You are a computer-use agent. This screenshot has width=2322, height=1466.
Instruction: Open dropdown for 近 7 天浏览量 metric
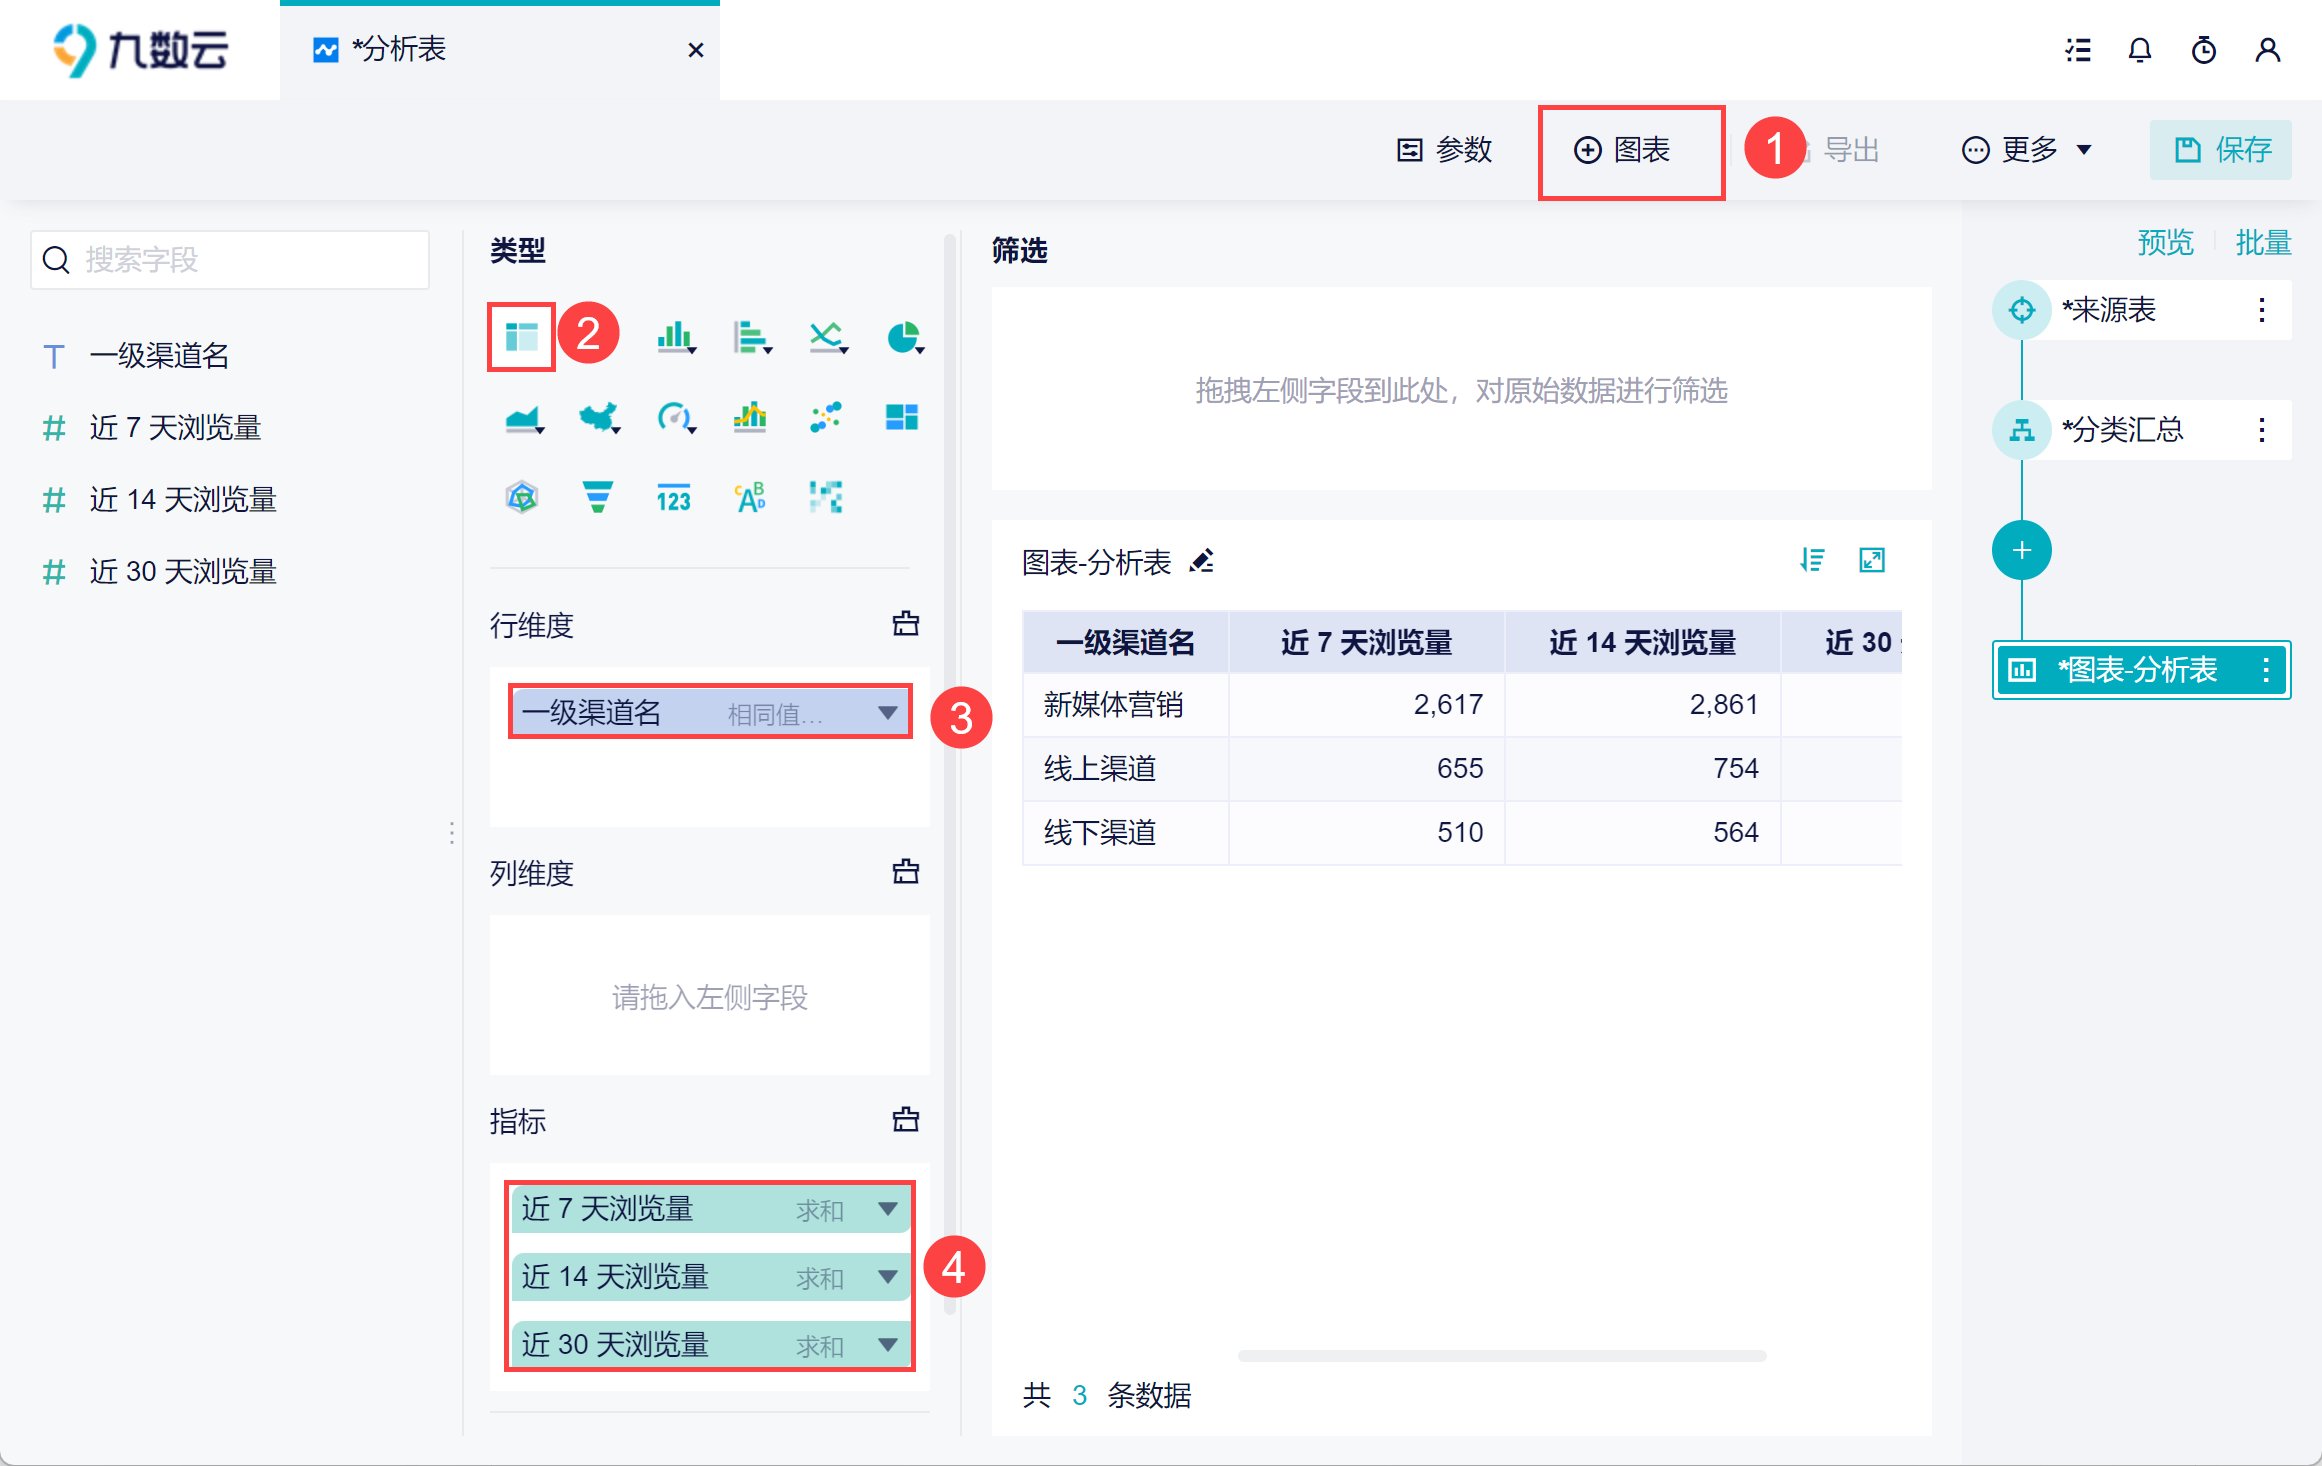pos(887,1209)
